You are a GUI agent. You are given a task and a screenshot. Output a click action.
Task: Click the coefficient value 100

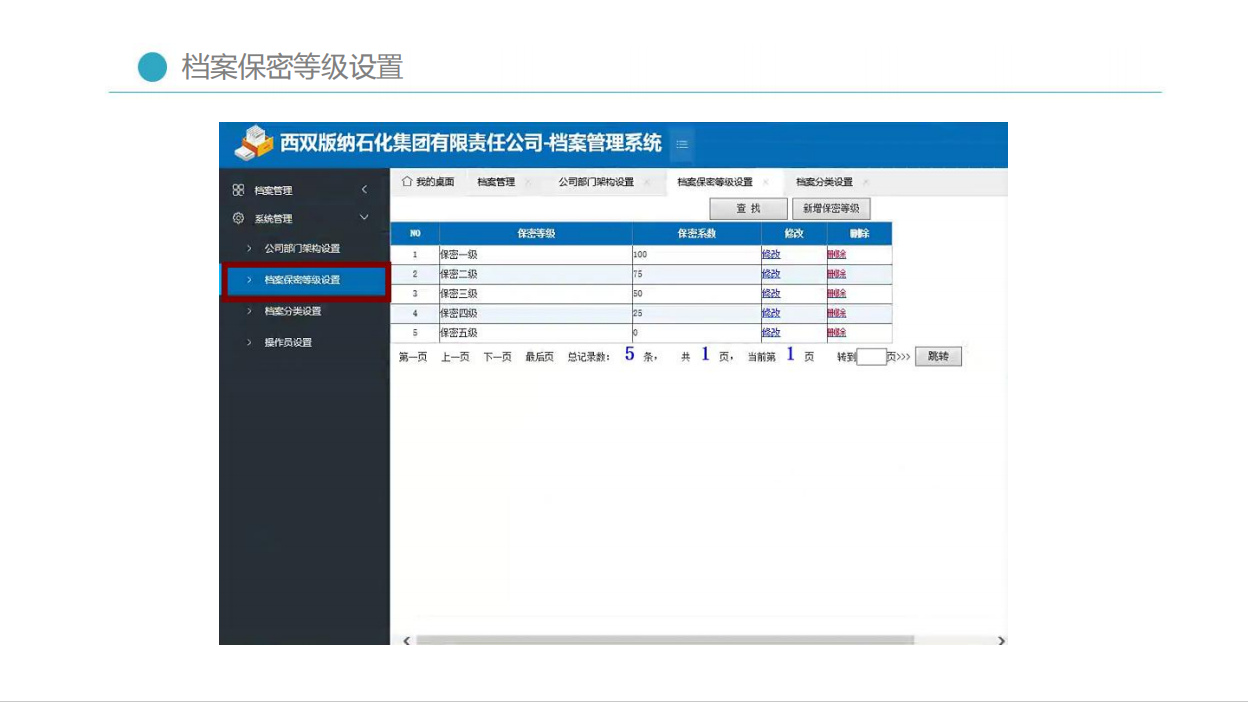pos(640,255)
